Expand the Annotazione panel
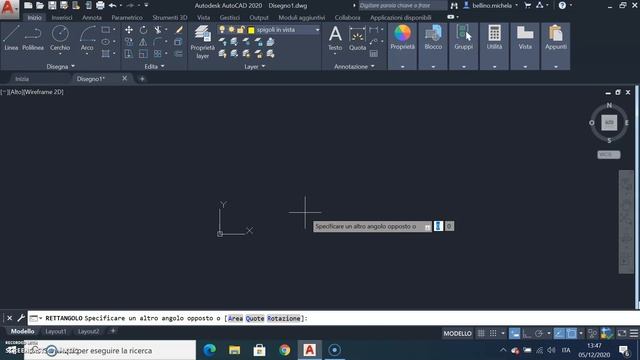The height and width of the screenshot is (360, 640). tap(354, 66)
